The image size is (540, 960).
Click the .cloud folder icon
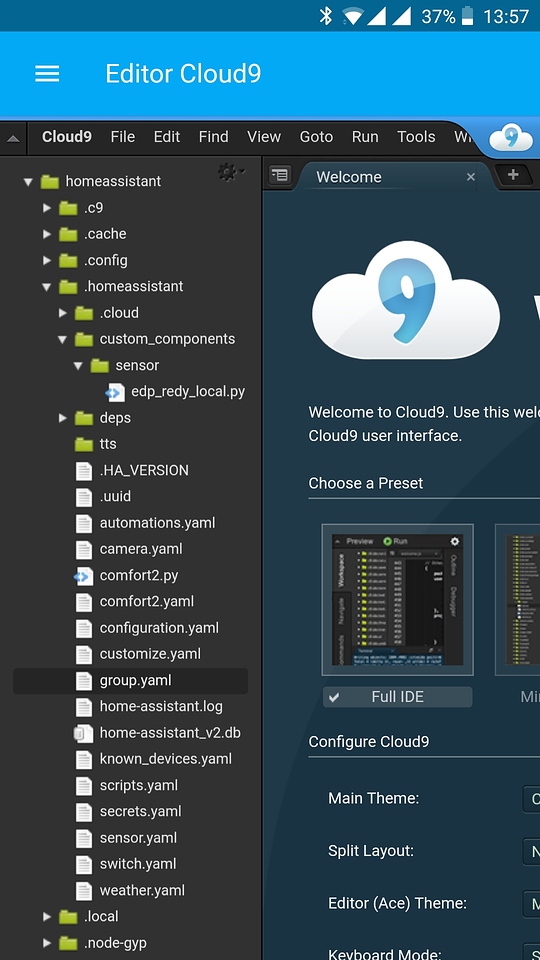pos(84,313)
